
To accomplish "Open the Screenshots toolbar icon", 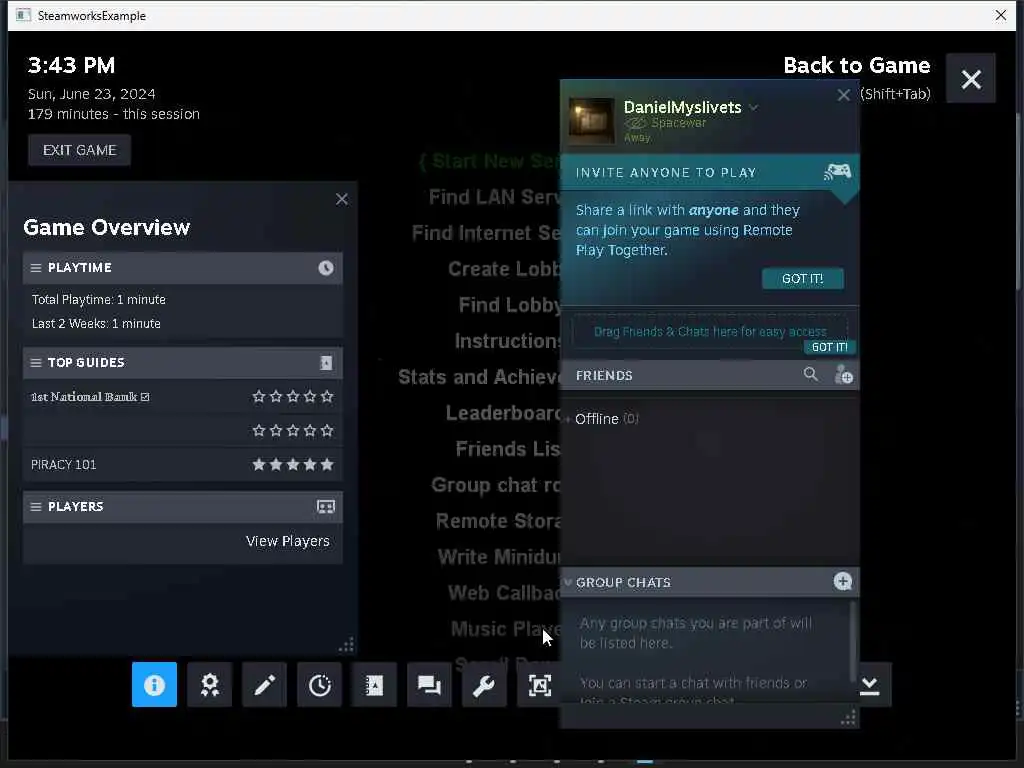I will pos(539,684).
